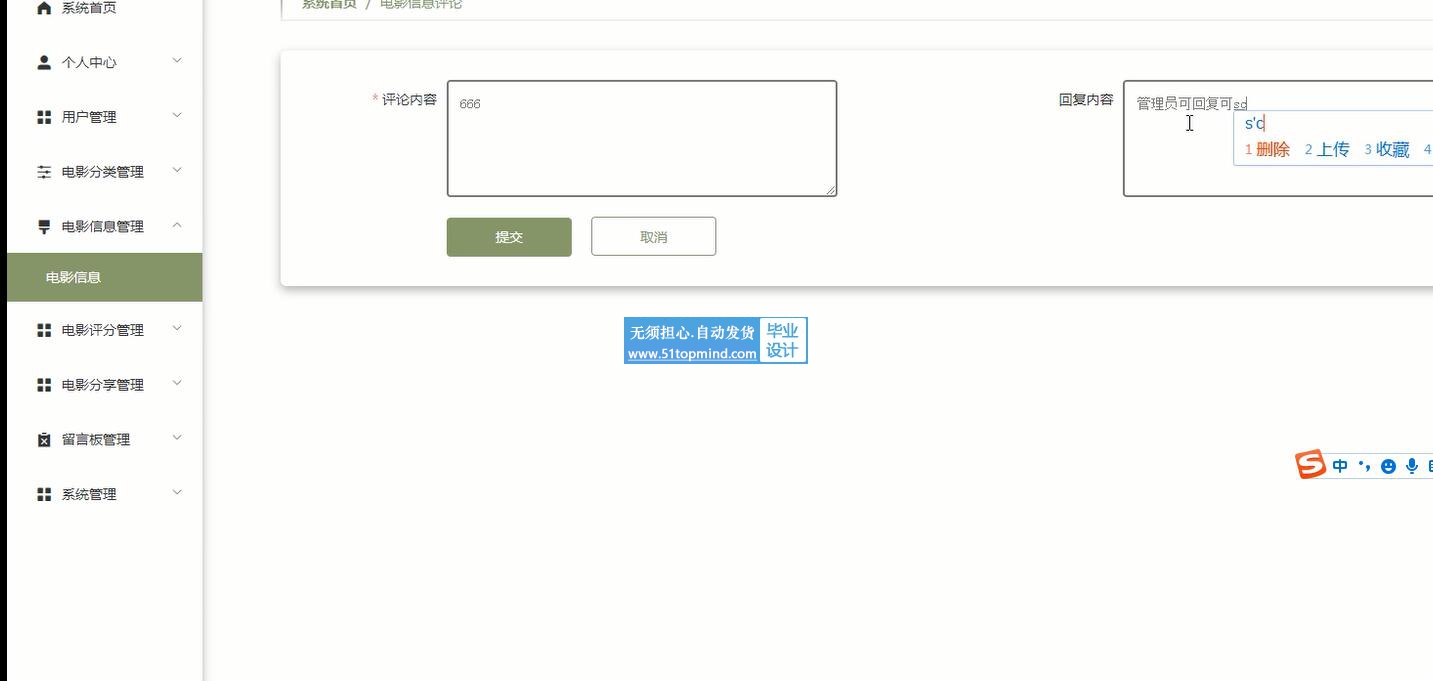Click the 提交 button
This screenshot has width=1433, height=681.
(x=509, y=237)
